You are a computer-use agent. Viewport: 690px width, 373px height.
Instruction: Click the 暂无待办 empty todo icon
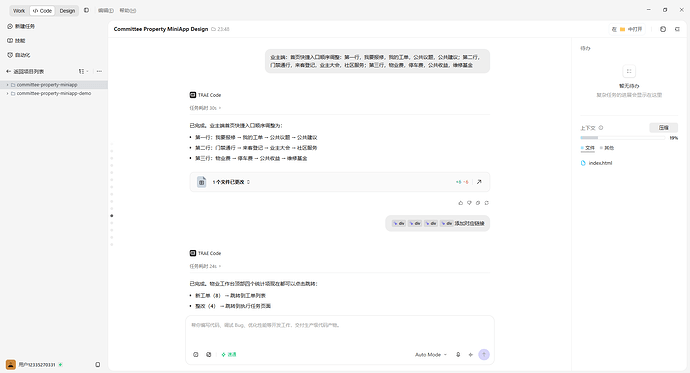(629, 71)
